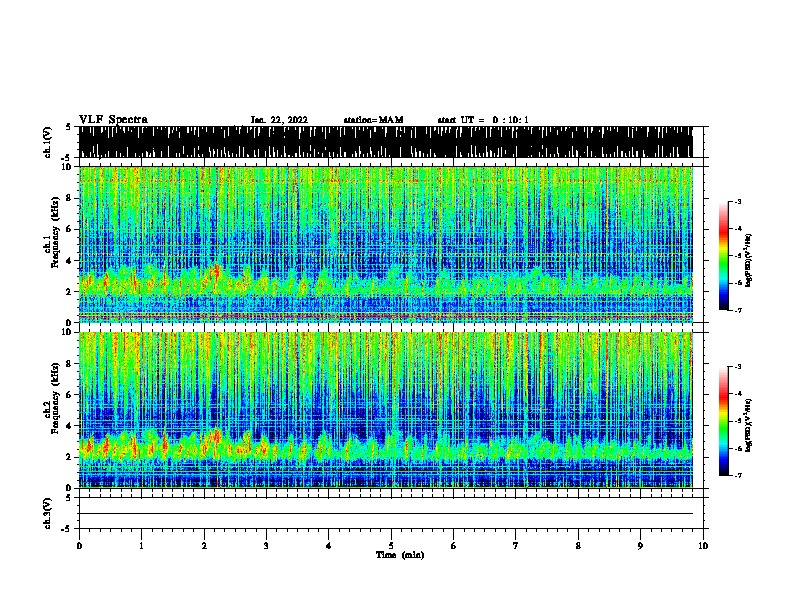Screen dimensions: 792x612
Task: Click the "-4" label on ch.1 color bar
Action: pyautogui.click(x=737, y=229)
